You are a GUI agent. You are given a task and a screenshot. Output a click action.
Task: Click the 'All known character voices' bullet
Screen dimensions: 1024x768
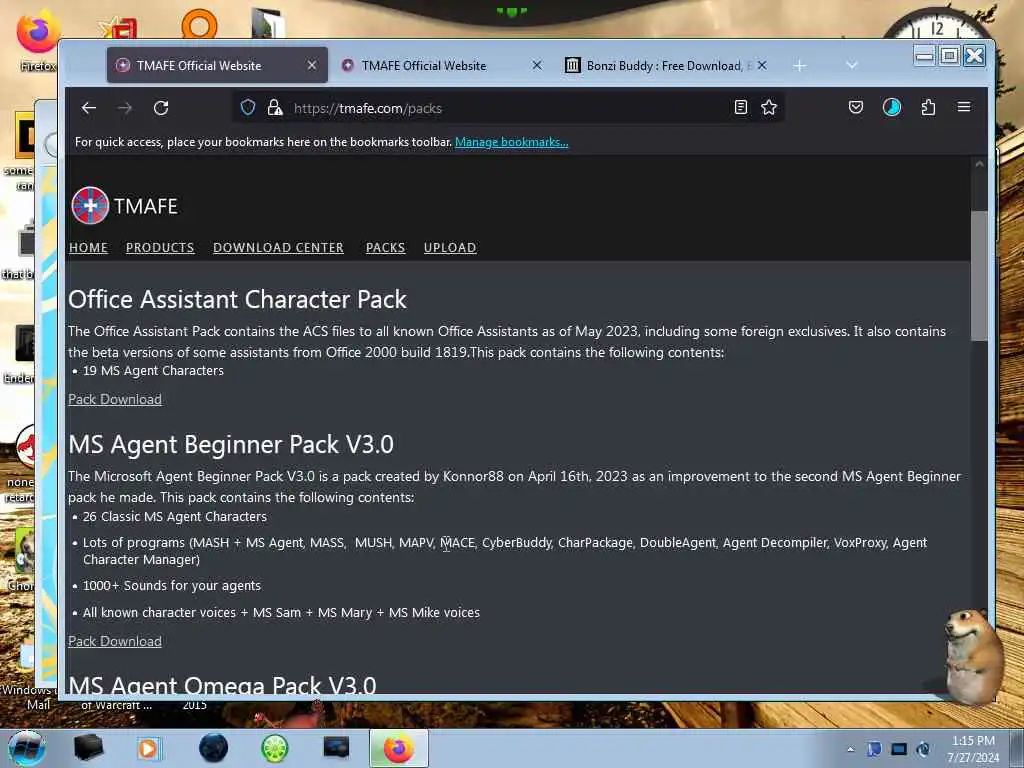[x=281, y=613]
